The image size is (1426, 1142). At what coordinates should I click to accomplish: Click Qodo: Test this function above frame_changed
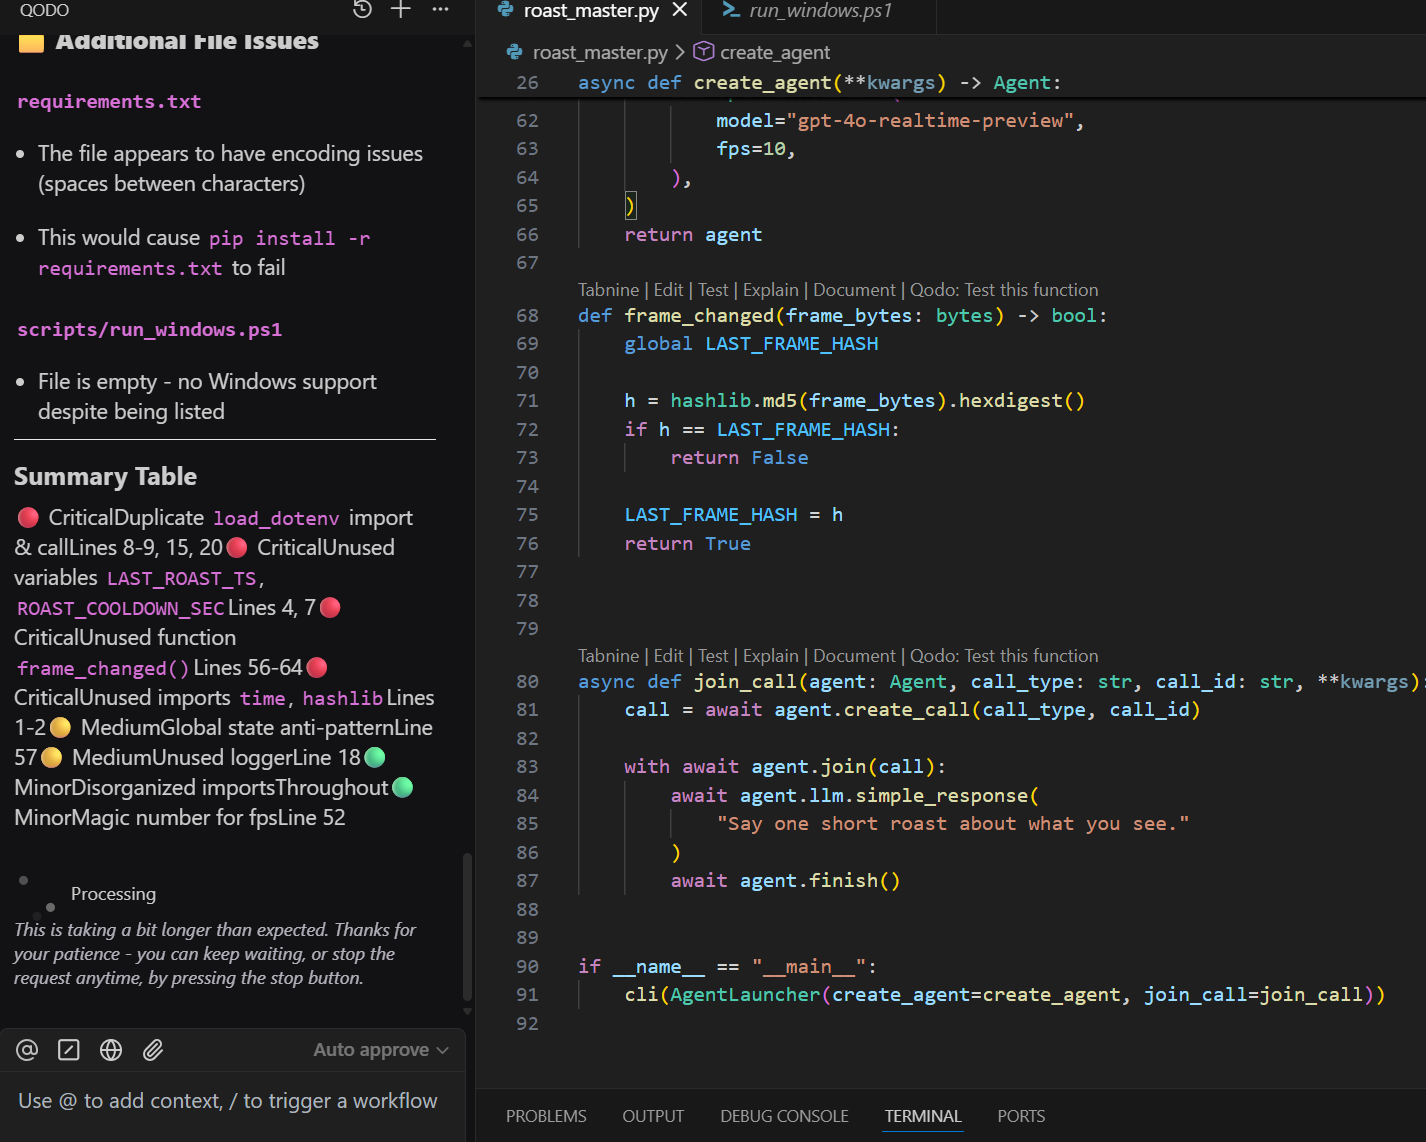[x=1004, y=290]
